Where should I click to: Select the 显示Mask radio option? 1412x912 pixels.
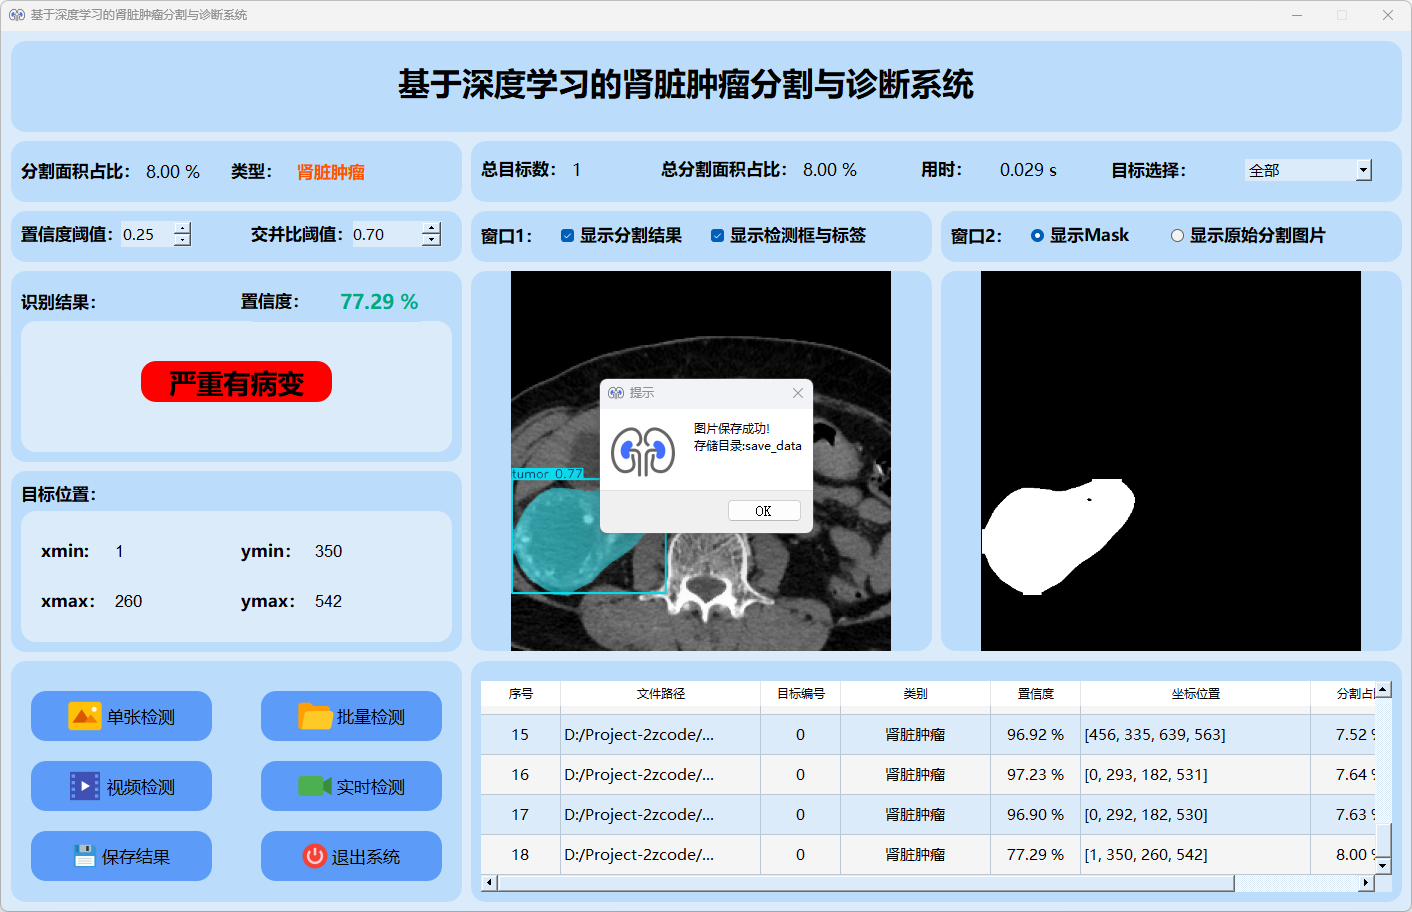(1037, 236)
